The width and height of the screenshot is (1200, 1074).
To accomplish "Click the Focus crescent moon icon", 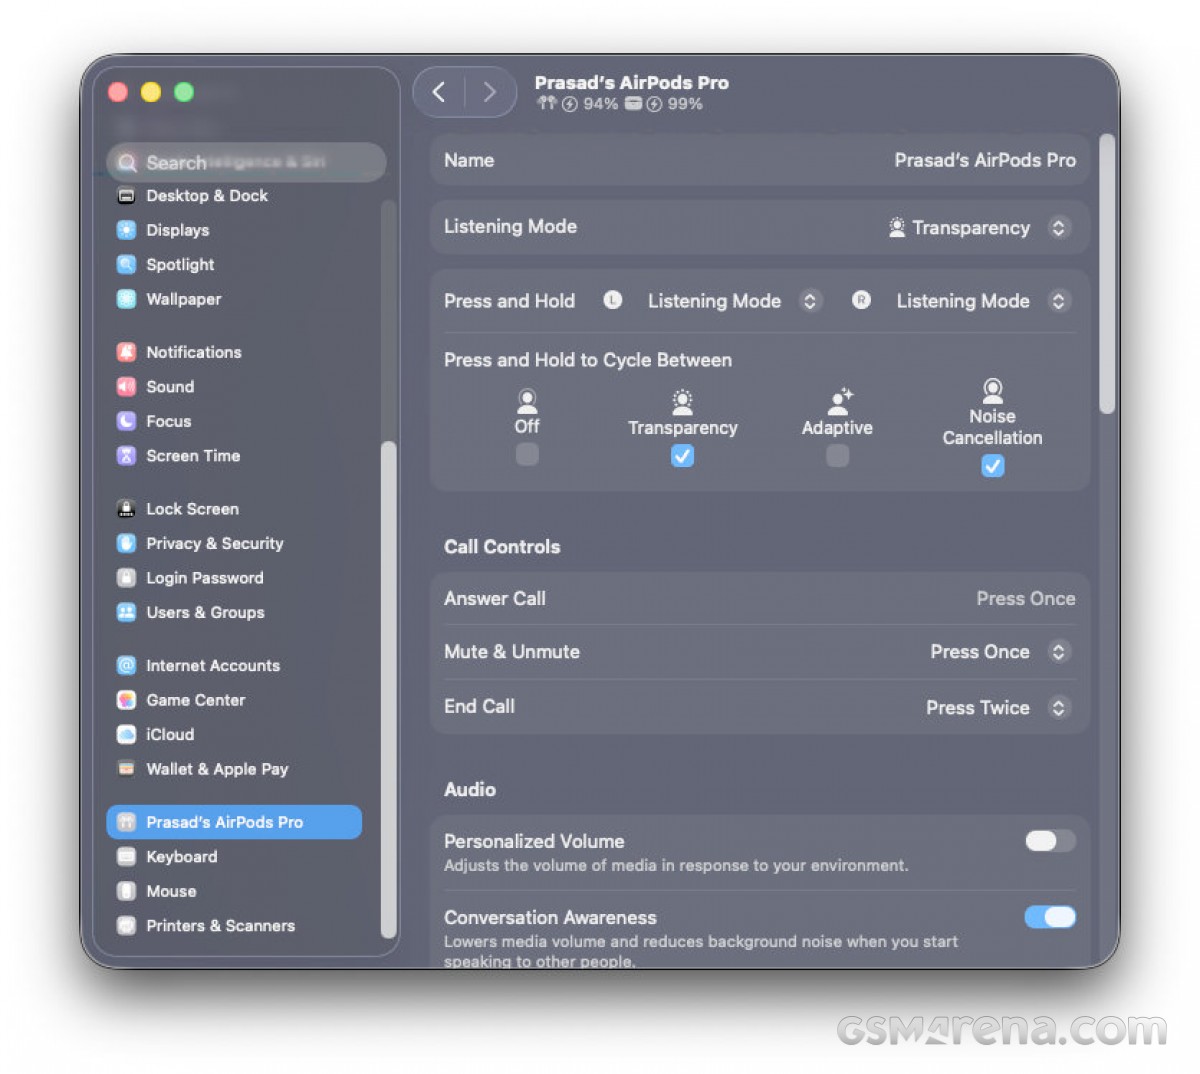I will pos(126,421).
